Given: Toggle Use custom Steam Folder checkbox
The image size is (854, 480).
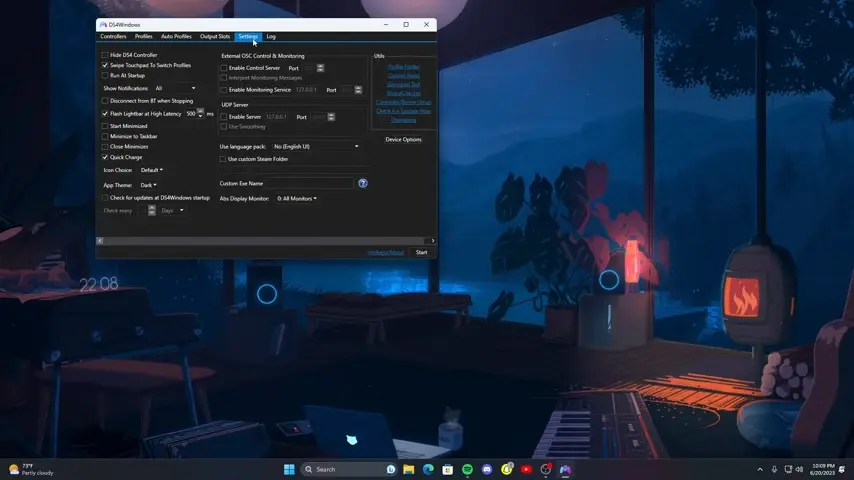Looking at the screenshot, I should pos(223,159).
